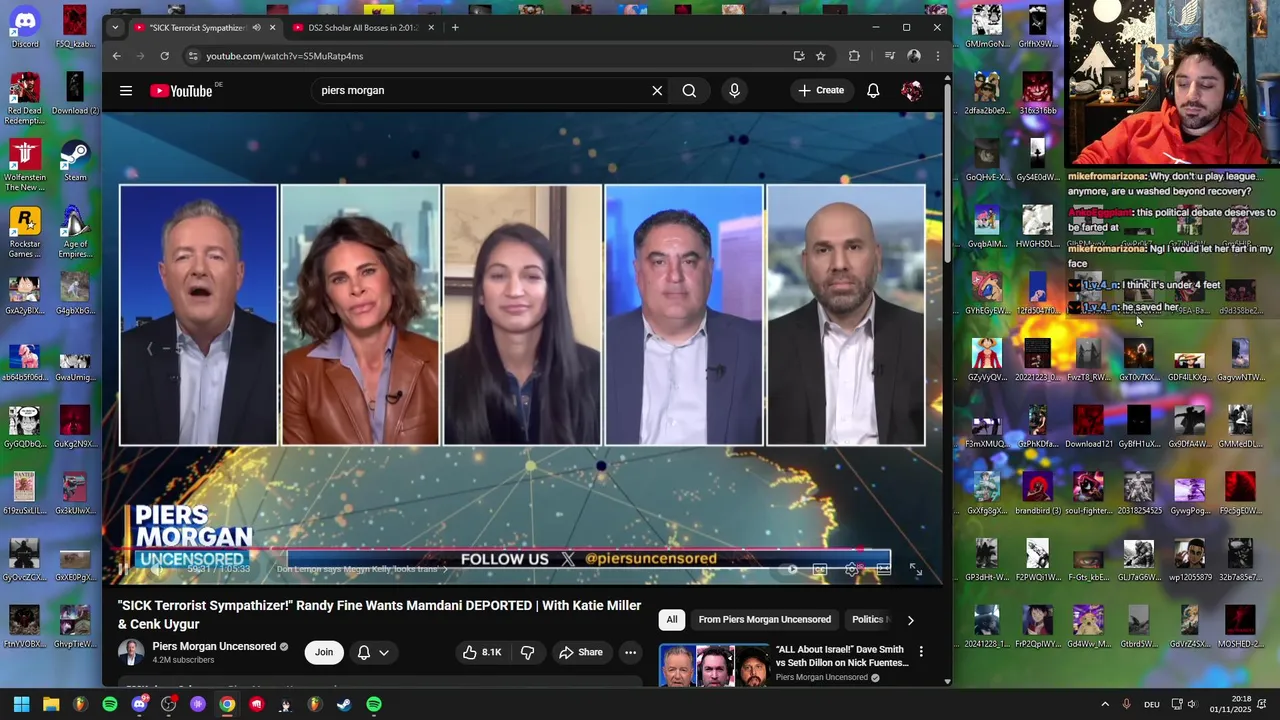Click the YouTube search magnifier button
Image resolution: width=1280 pixels, height=720 pixels.
pyautogui.click(x=689, y=91)
